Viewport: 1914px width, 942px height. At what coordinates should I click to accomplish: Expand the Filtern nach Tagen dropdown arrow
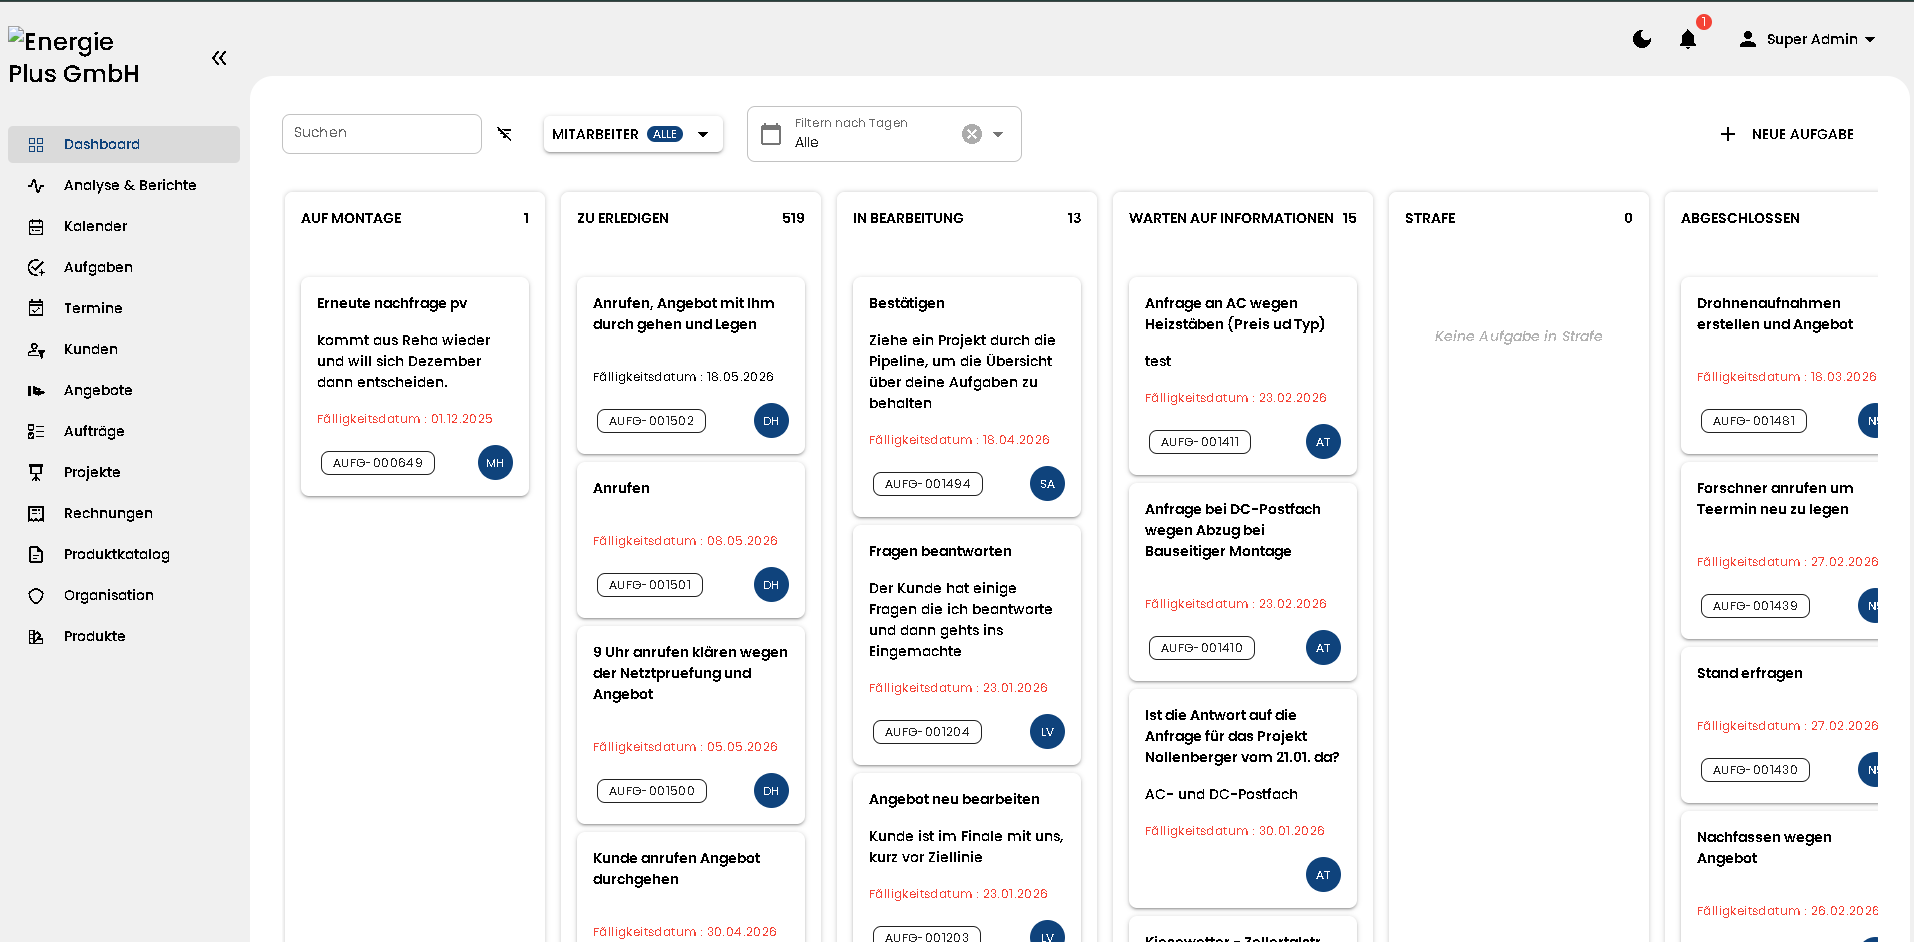pos(998,134)
